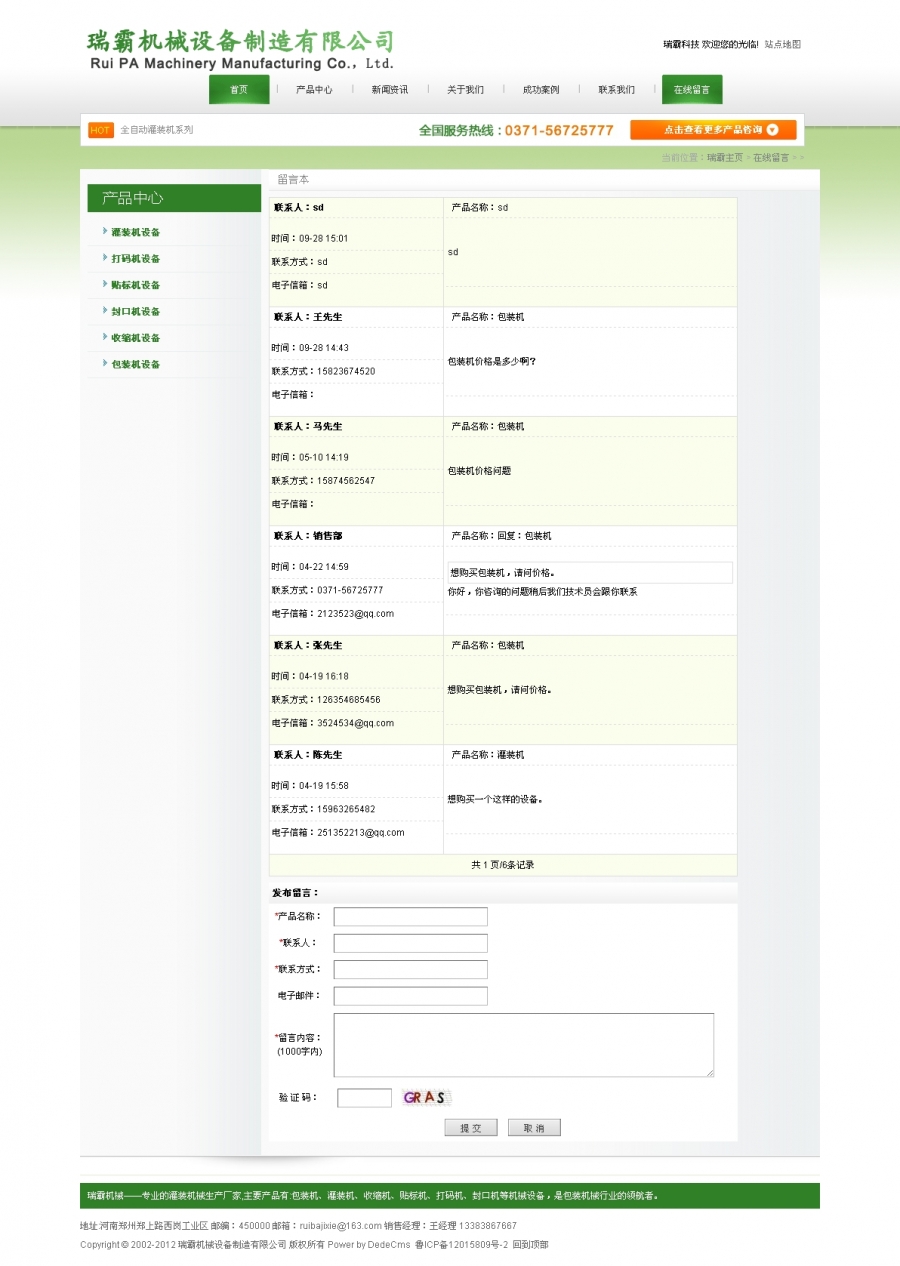
Task: Click the phone number 15823674520
Action: pyautogui.click(x=346, y=371)
